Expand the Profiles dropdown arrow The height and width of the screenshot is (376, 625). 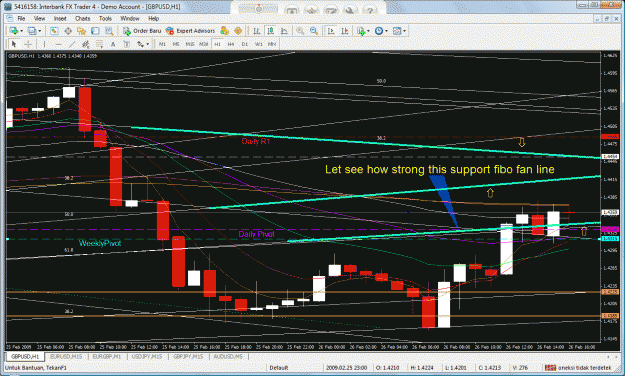tap(39, 31)
